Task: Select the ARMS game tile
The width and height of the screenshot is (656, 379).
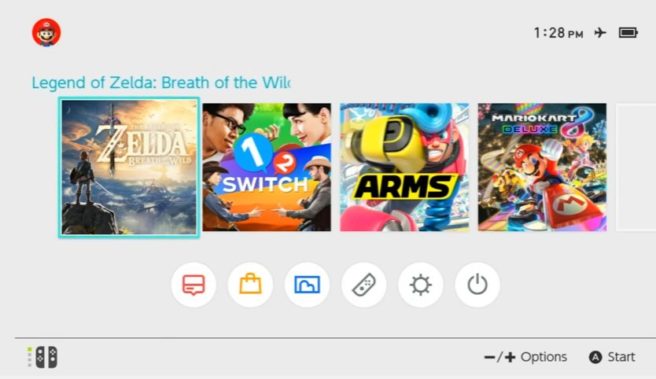Action: [x=405, y=167]
